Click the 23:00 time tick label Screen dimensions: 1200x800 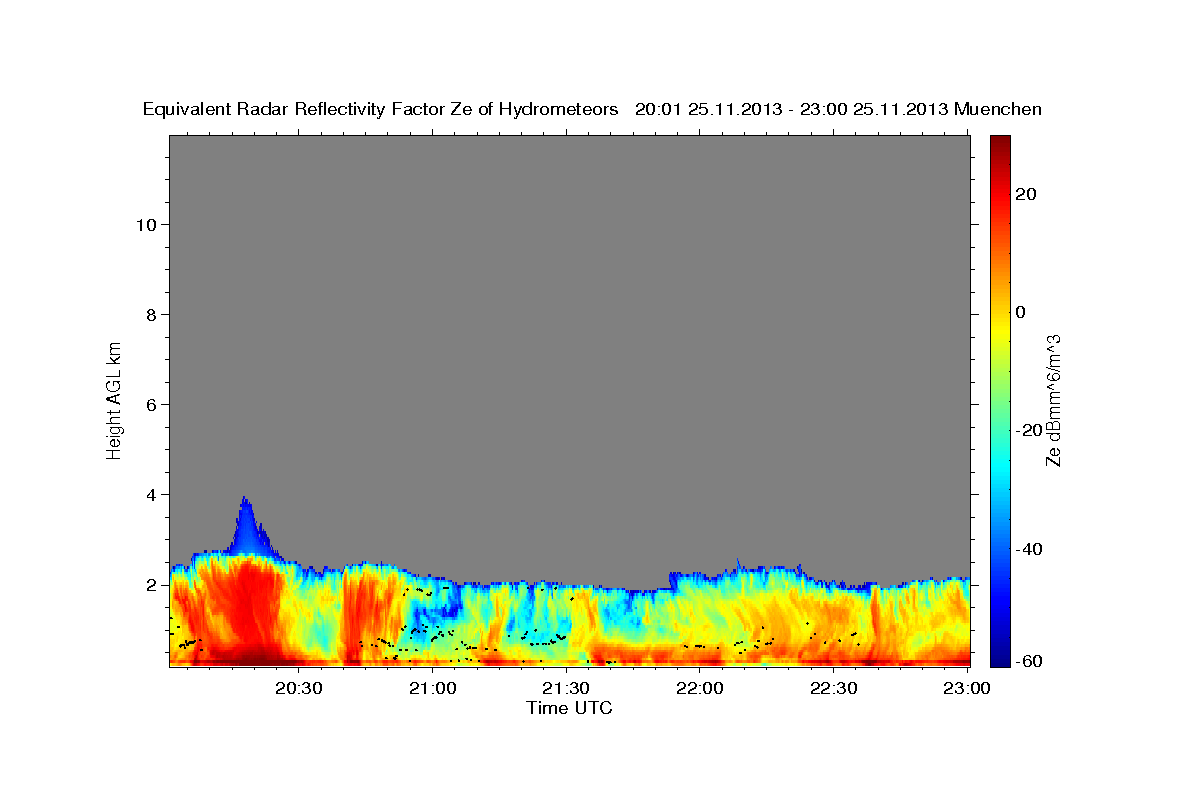click(x=967, y=688)
